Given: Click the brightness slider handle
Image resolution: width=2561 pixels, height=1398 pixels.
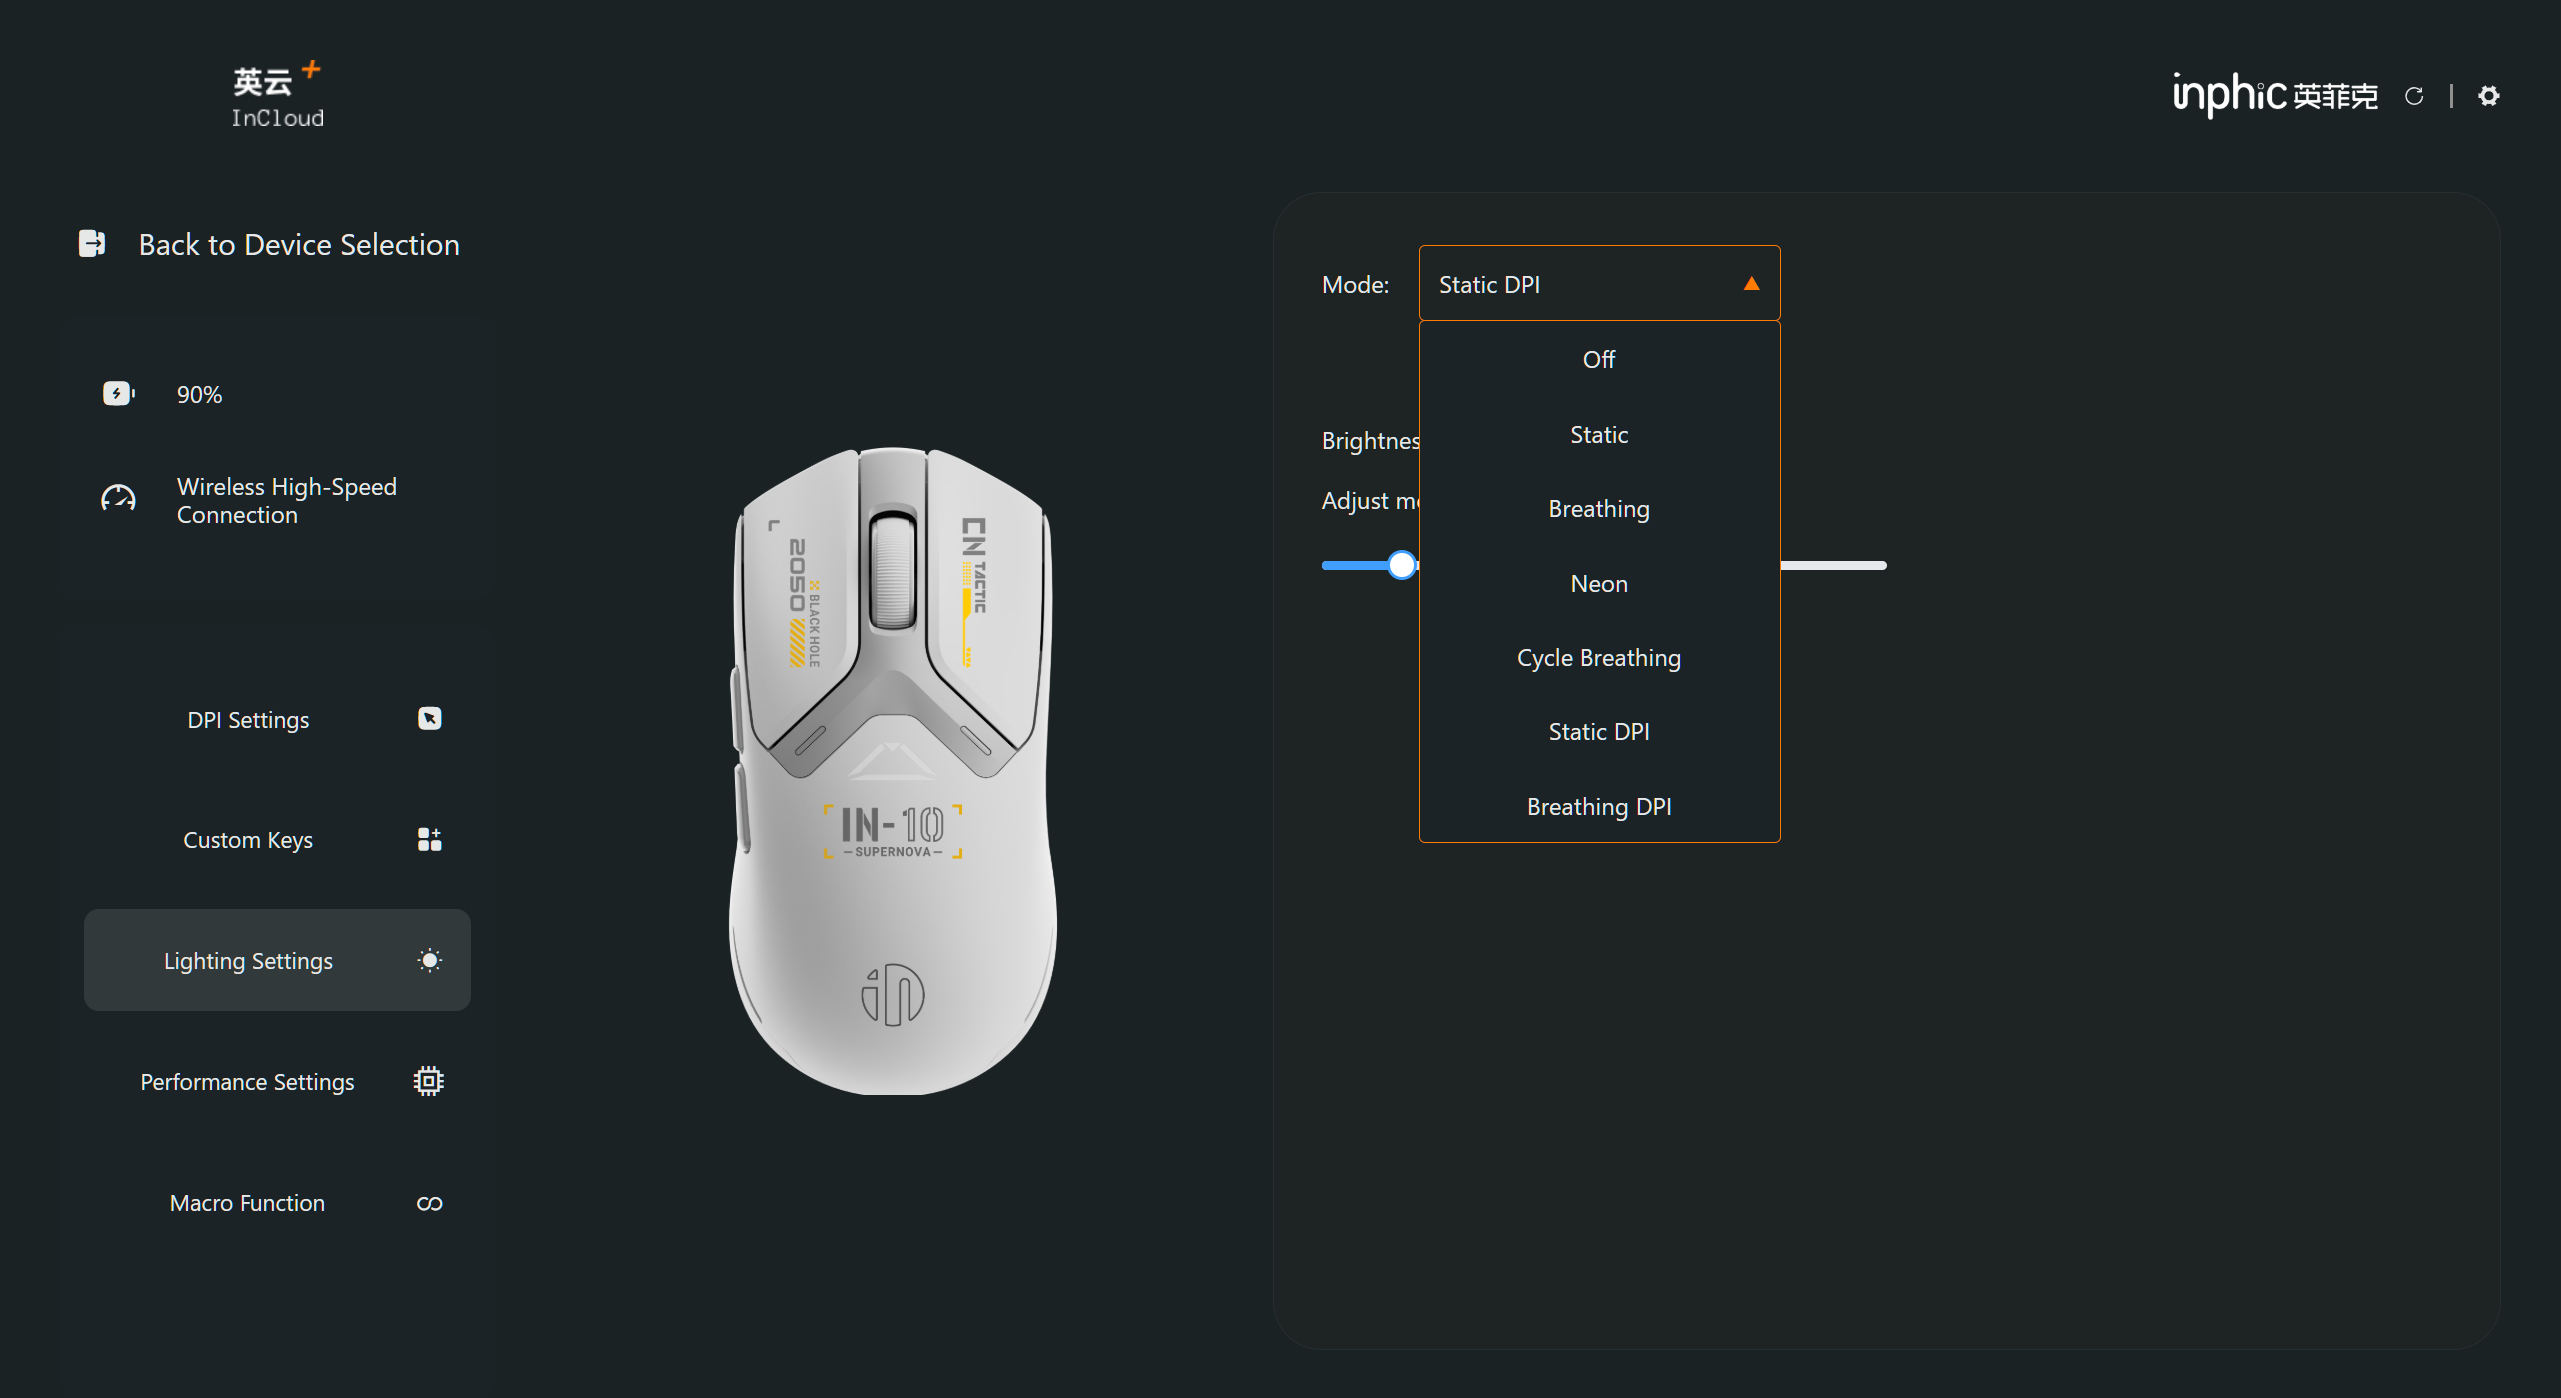Looking at the screenshot, I should (x=1402, y=566).
